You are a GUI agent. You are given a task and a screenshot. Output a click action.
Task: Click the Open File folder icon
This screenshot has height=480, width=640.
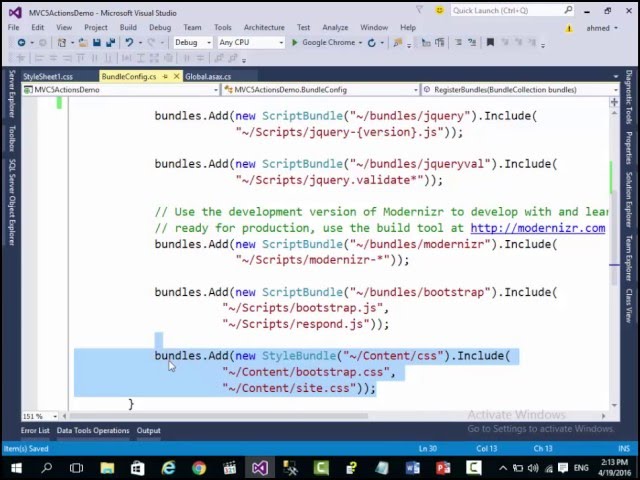pyautogui.click(x=83, y=42)
